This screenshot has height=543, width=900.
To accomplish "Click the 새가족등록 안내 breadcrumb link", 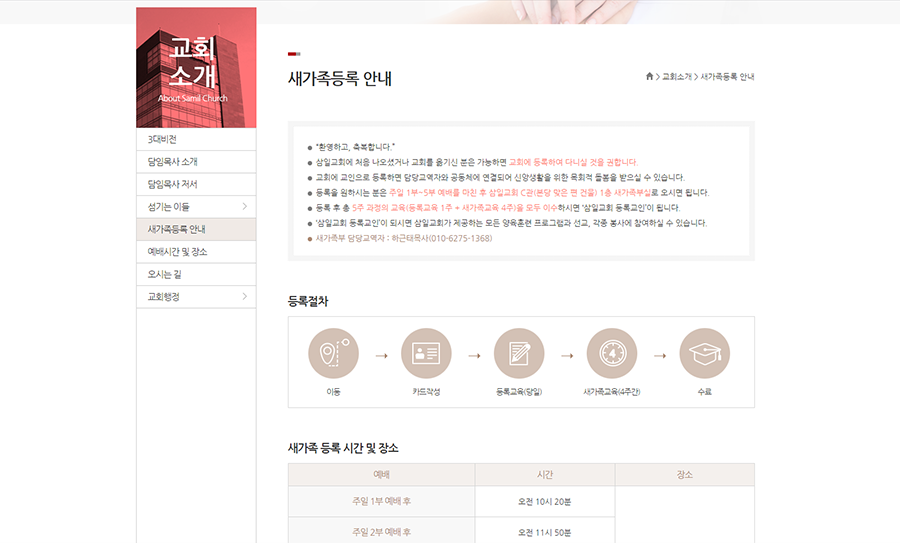I will click(727, 76).
